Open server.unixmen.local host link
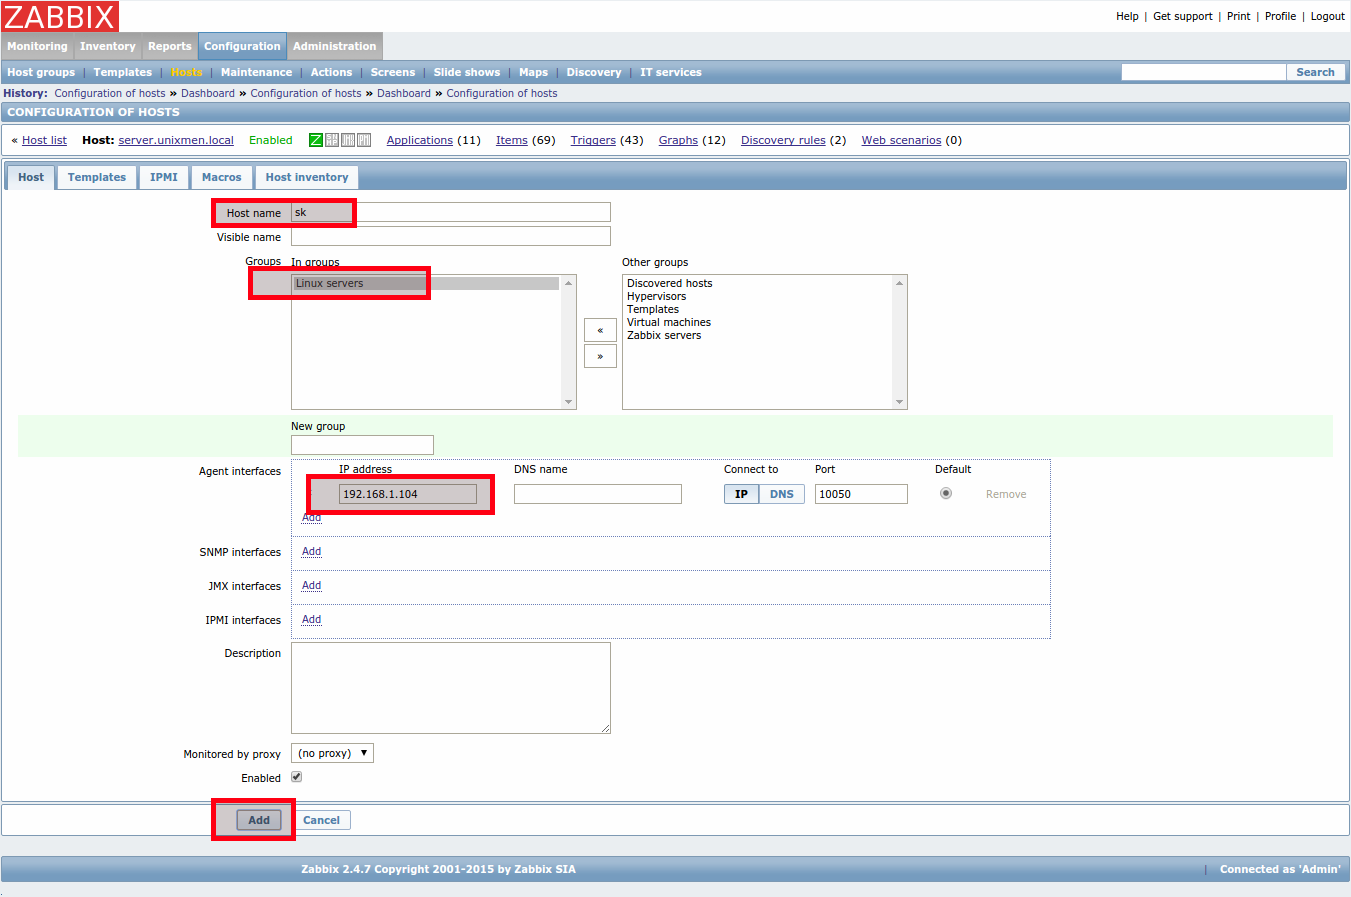The height and width of the screenshot is (897, 1351). coord(176,140)
